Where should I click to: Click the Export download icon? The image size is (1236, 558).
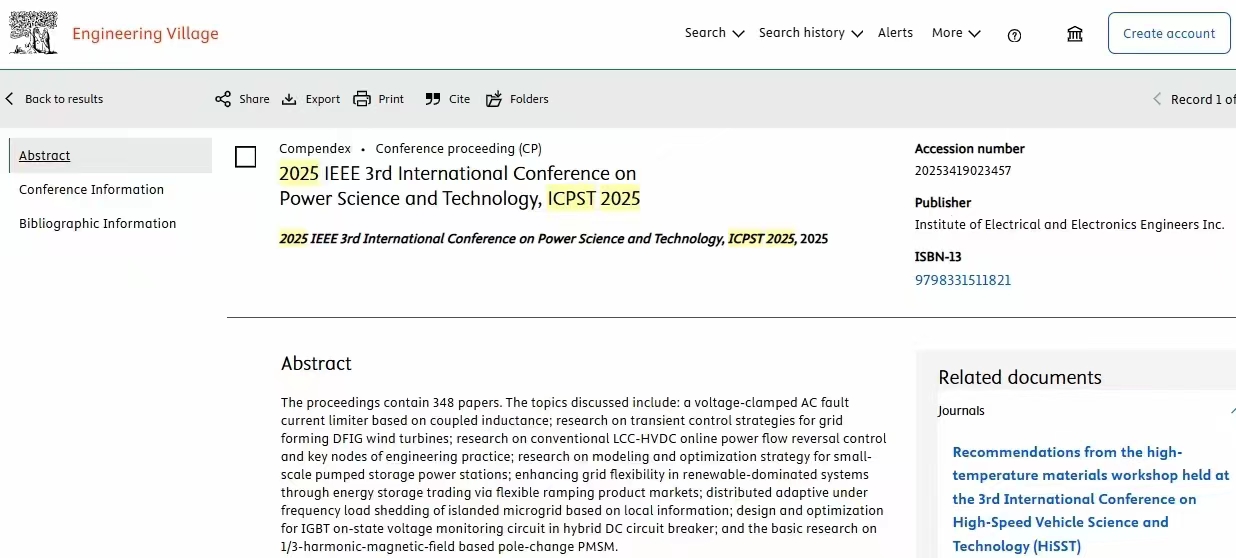click(x=289, y=99)
